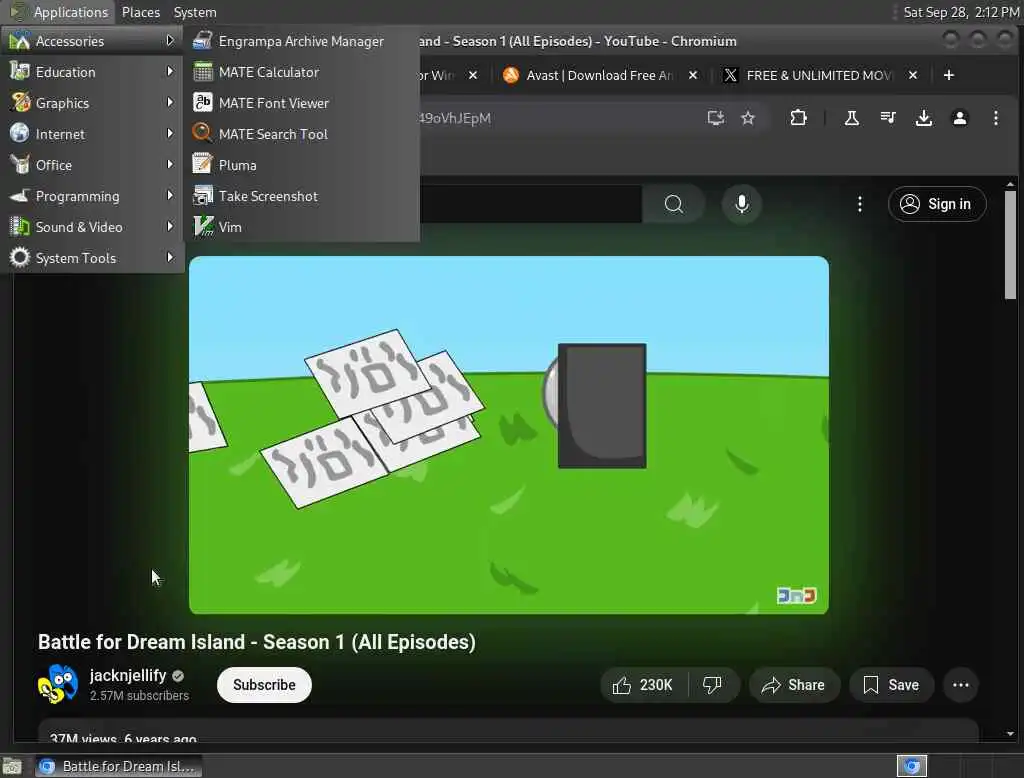This screenshot has height=778, width=1024.
Task: Close the partially hidden Win tab
Action: (473, 75)
